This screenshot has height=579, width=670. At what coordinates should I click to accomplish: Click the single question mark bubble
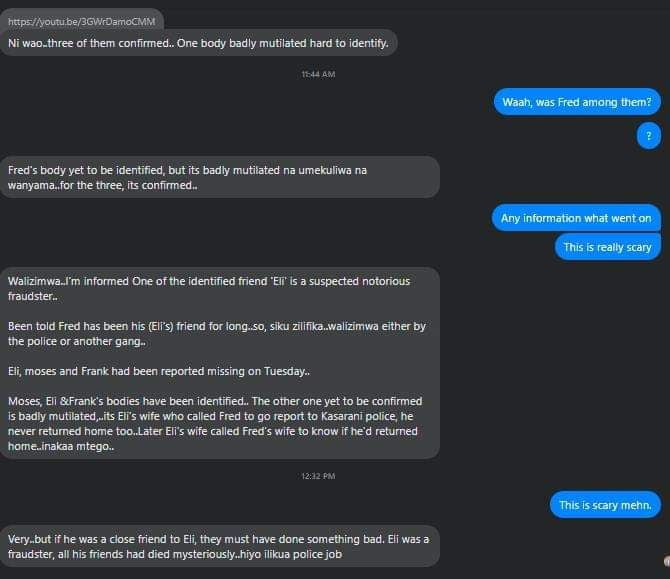648,136
